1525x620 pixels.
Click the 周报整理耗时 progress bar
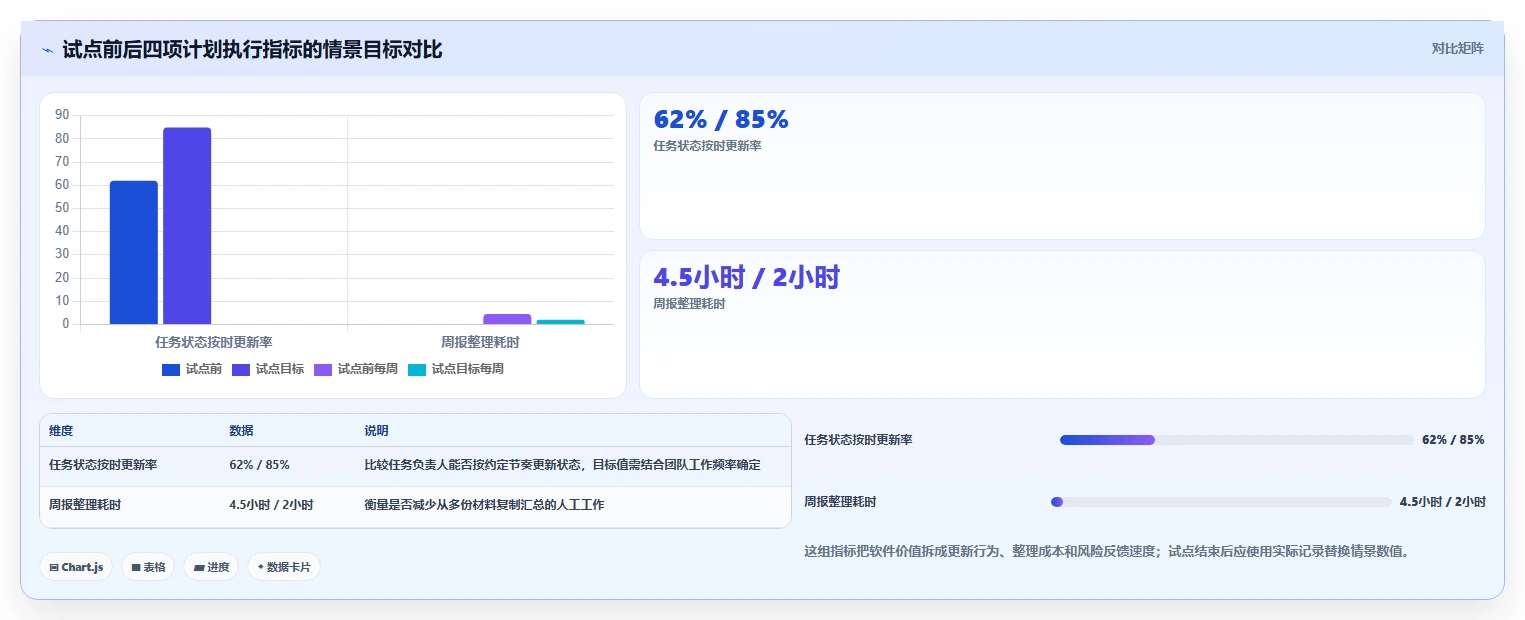1221,502
